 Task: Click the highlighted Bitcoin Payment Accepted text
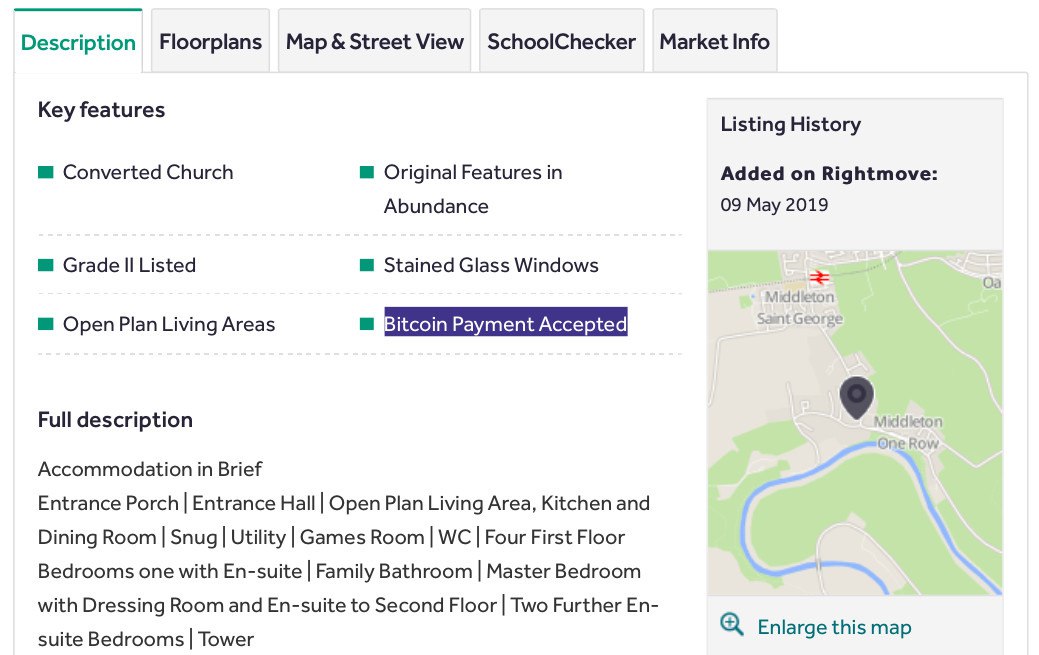[505, 324]
